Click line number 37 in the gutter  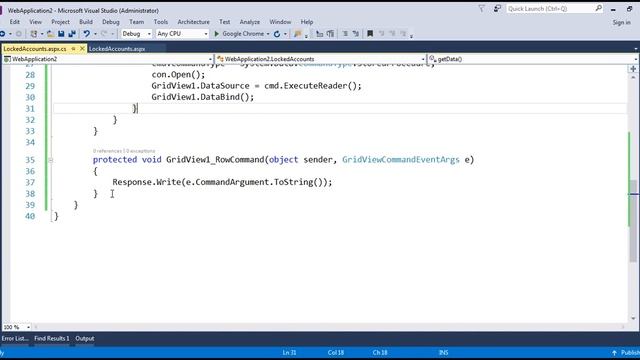30,182
